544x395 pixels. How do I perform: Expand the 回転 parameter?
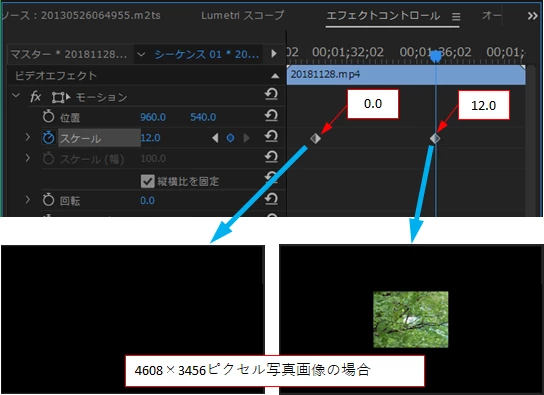(x=27, y=200)
